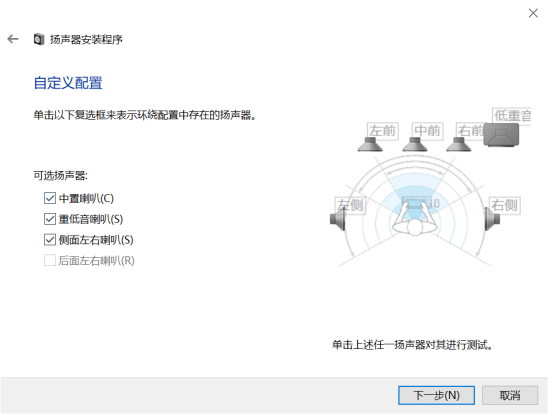Test the side left (左侧) speaker icon
Viewport: 548px width, 414px height.
pos(338,220)
